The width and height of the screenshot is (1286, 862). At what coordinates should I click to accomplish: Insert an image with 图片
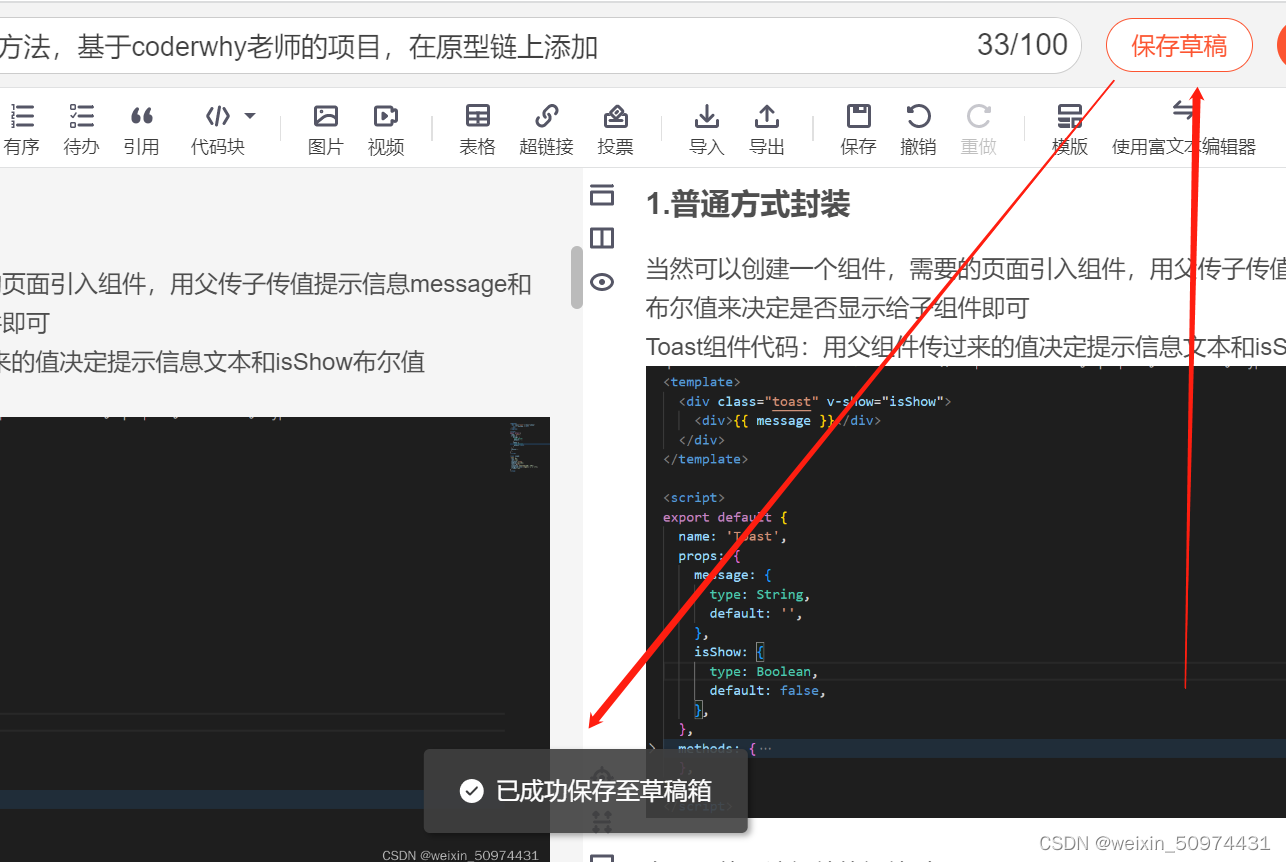coord(325,129)
